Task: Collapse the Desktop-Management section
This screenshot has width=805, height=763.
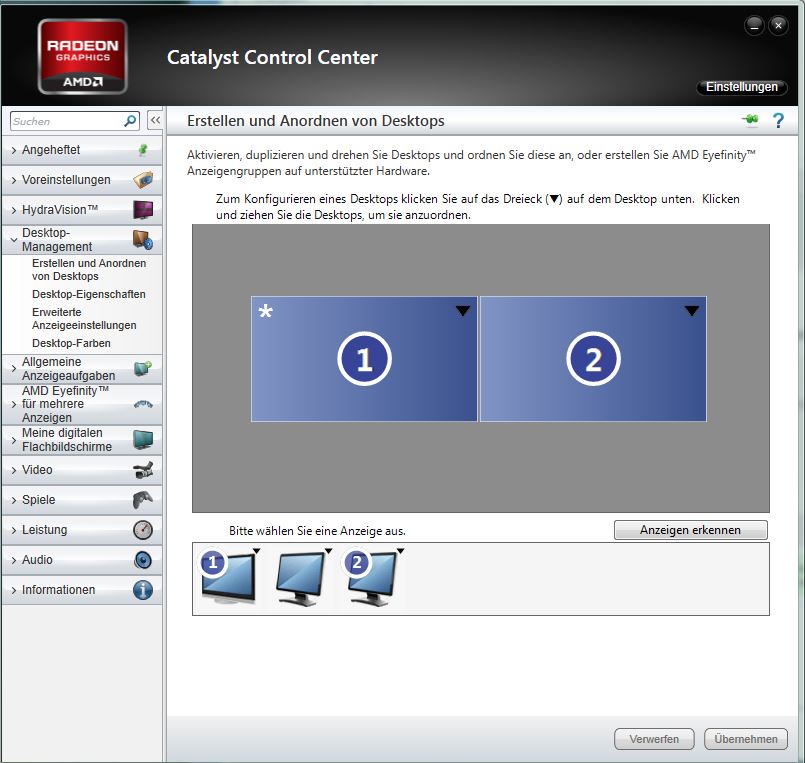Action: point(82,240)
